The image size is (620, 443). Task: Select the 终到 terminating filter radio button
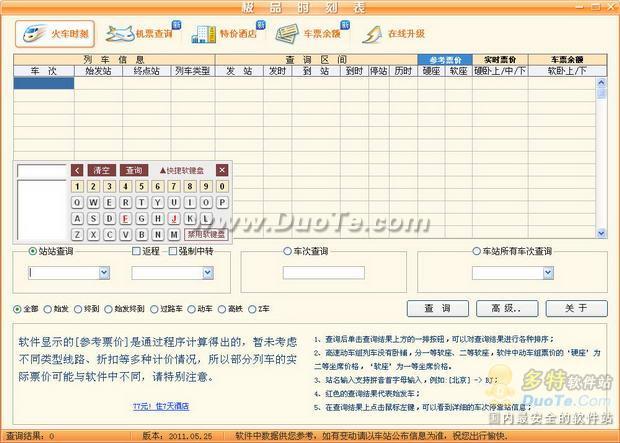pyautogui.click(x=78, y=309)
